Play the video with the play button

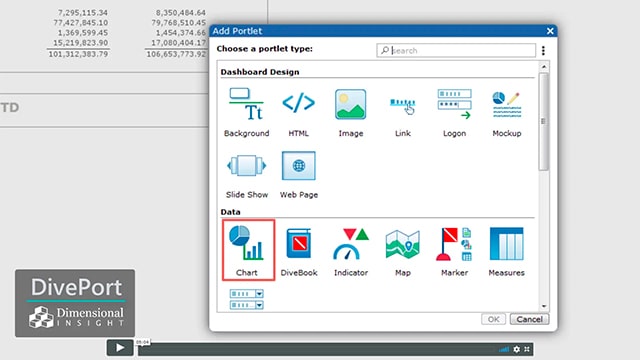click(120, 348)
